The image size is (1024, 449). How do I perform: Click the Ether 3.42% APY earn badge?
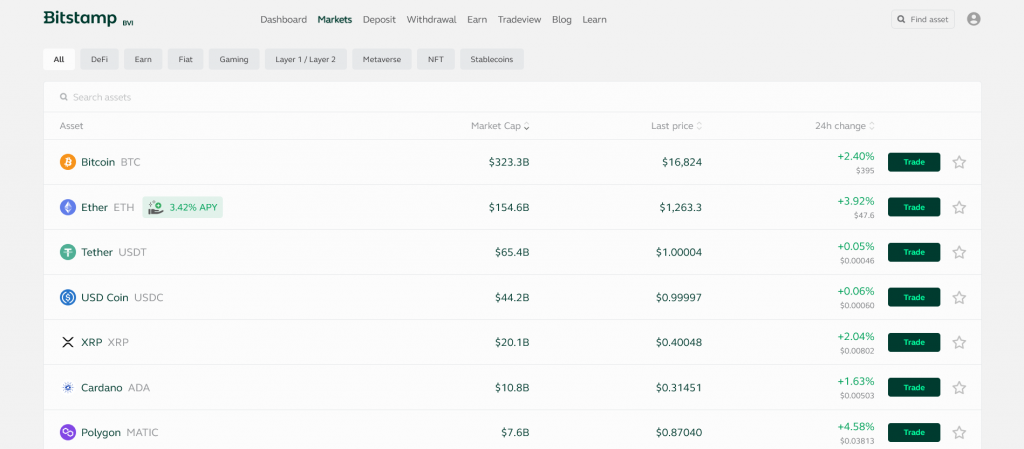182,208
